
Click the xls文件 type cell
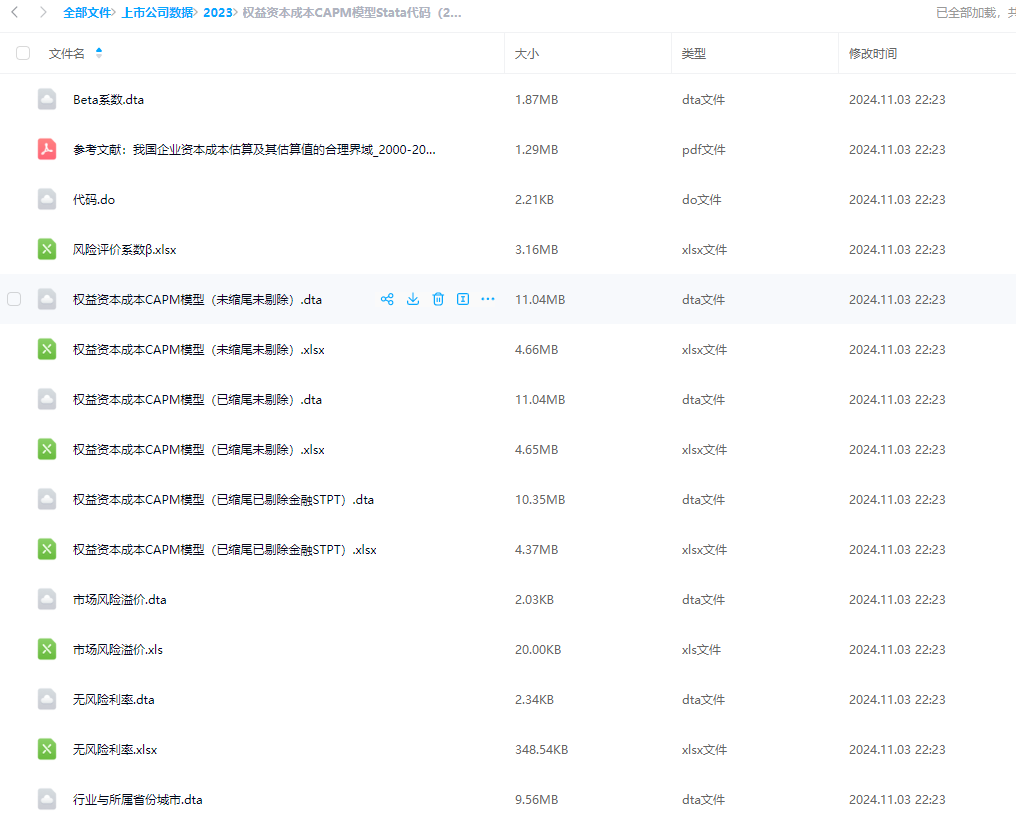[x=700, y=650]
